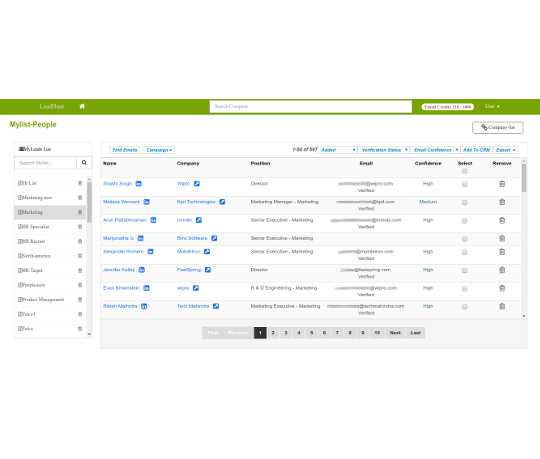The height and width of the screenshot is (459, 540).
Task: Select the HR Specialist list
Action: 34,227
